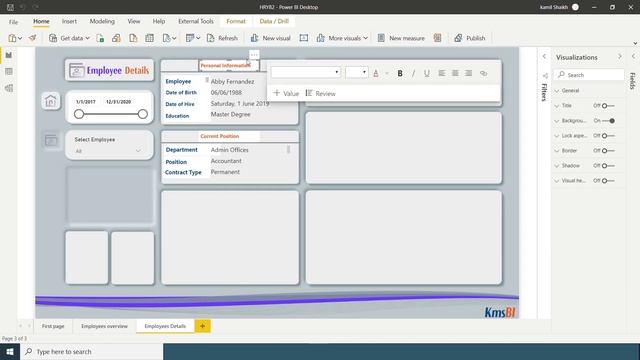Viewport: 640px width, 360px height.
Task: Insert link from text box toolbar
Action: tap(484, 73)
